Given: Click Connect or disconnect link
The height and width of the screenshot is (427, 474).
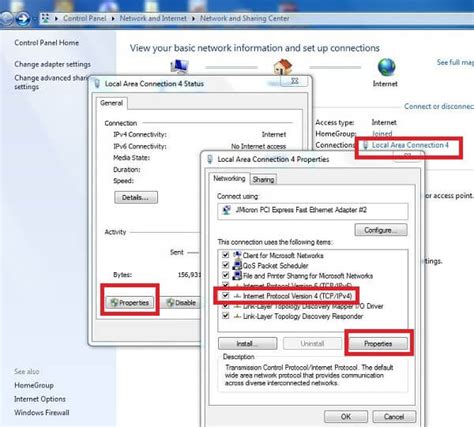Looking at the screenshot, I should tap(439, 106).
